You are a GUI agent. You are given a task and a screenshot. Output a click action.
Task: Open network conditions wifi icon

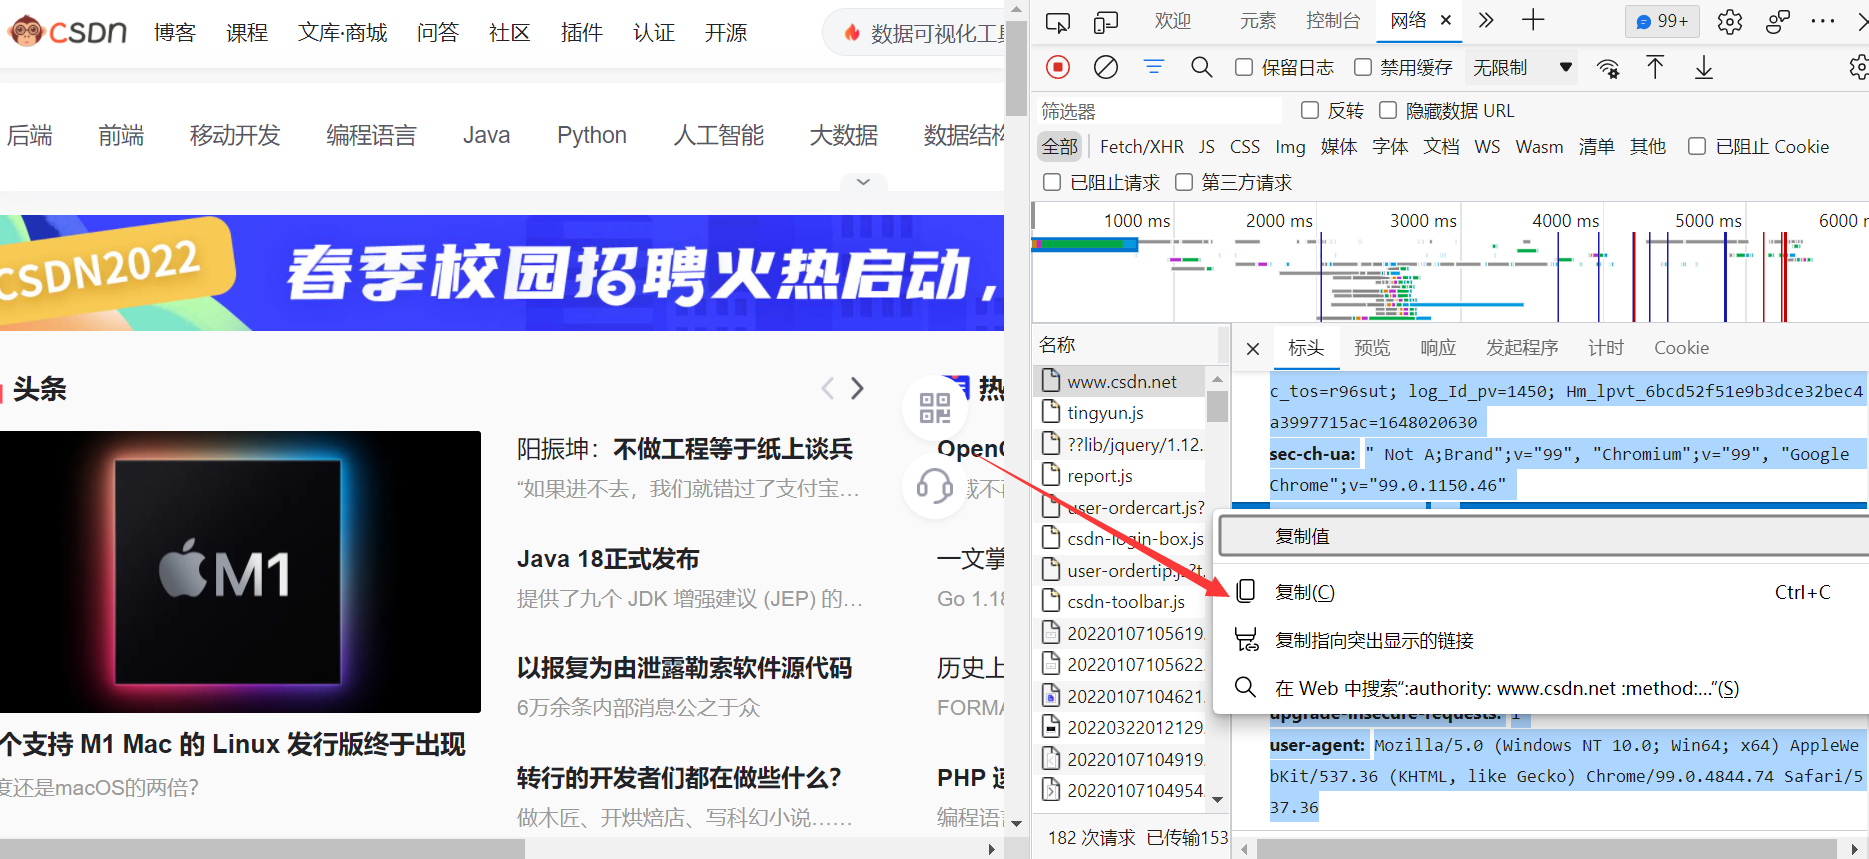pos(1608,68)
